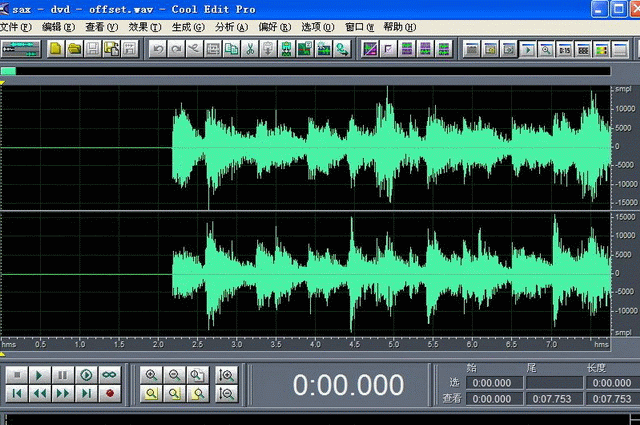Click the Undo arrow icon
640x425 pixels.
(158, 49)
